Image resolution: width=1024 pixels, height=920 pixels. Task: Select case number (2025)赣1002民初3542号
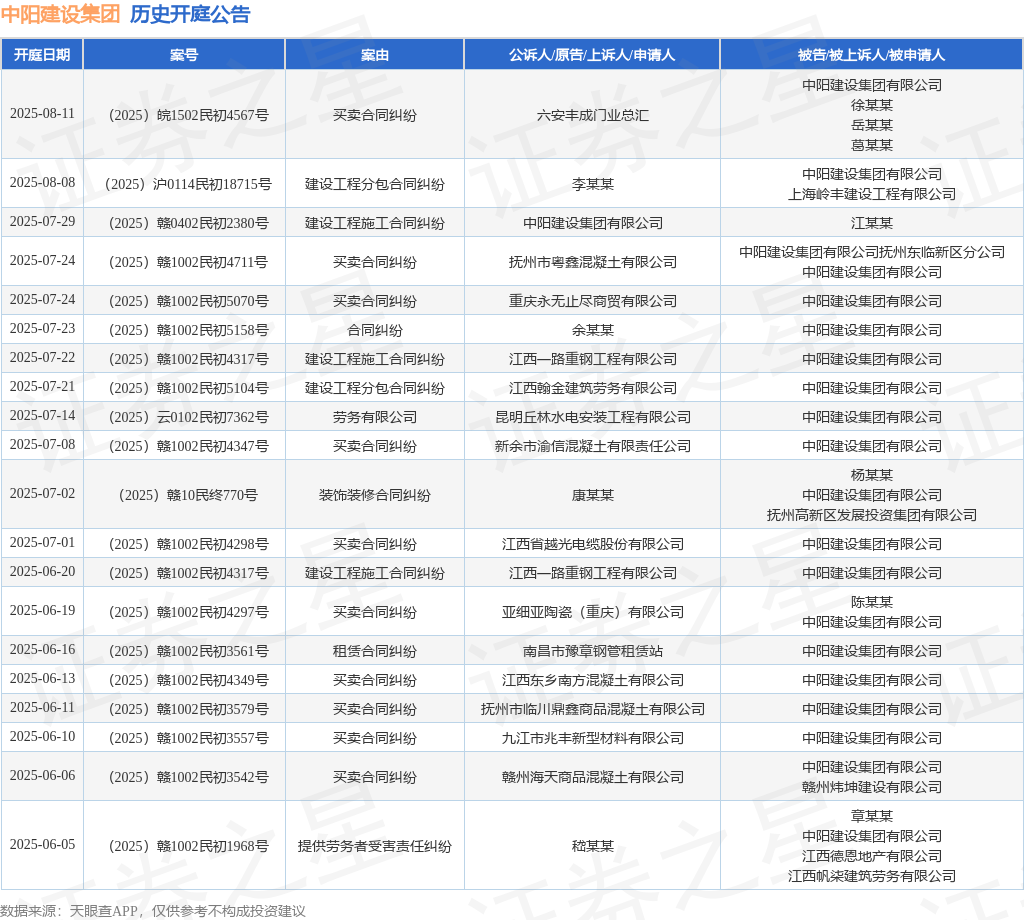pyautogui.click(x=188, y=778)
